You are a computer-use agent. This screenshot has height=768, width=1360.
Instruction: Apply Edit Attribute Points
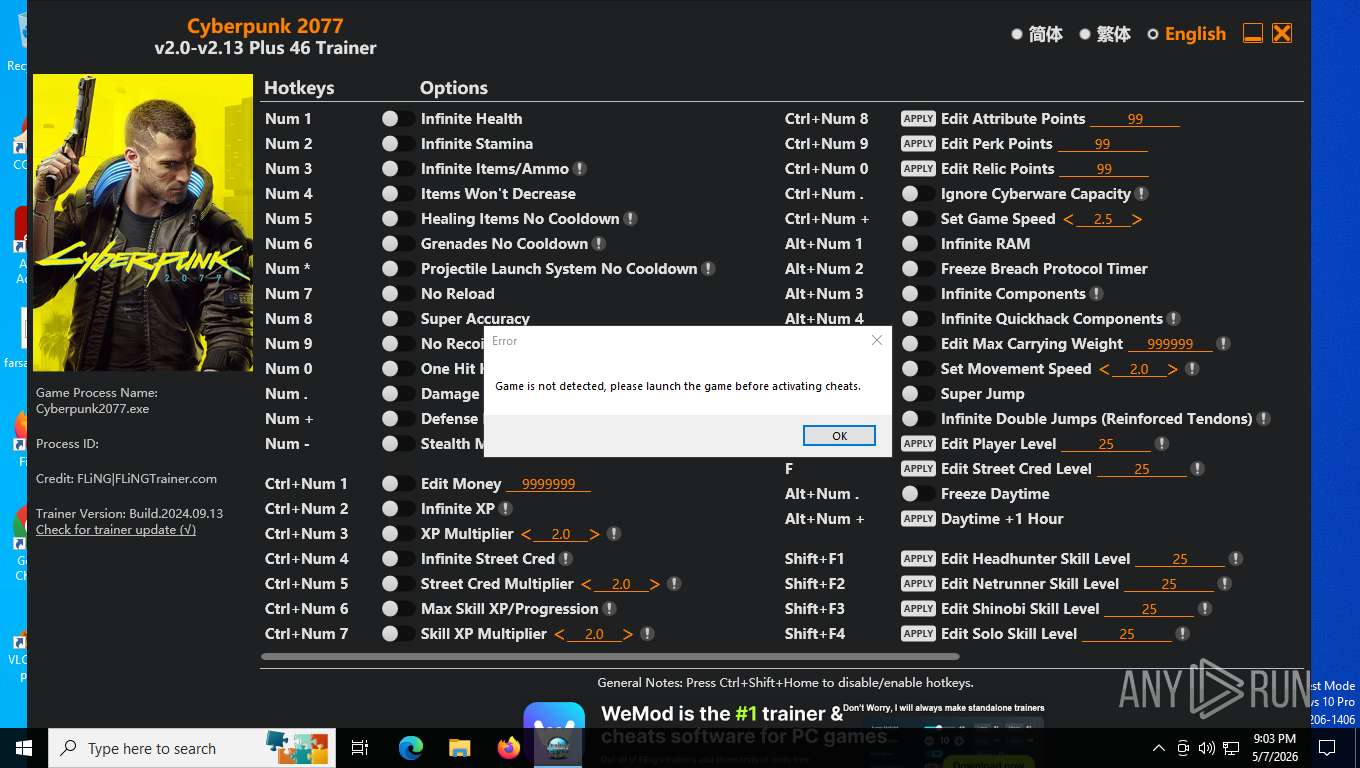tap(918, 118)
